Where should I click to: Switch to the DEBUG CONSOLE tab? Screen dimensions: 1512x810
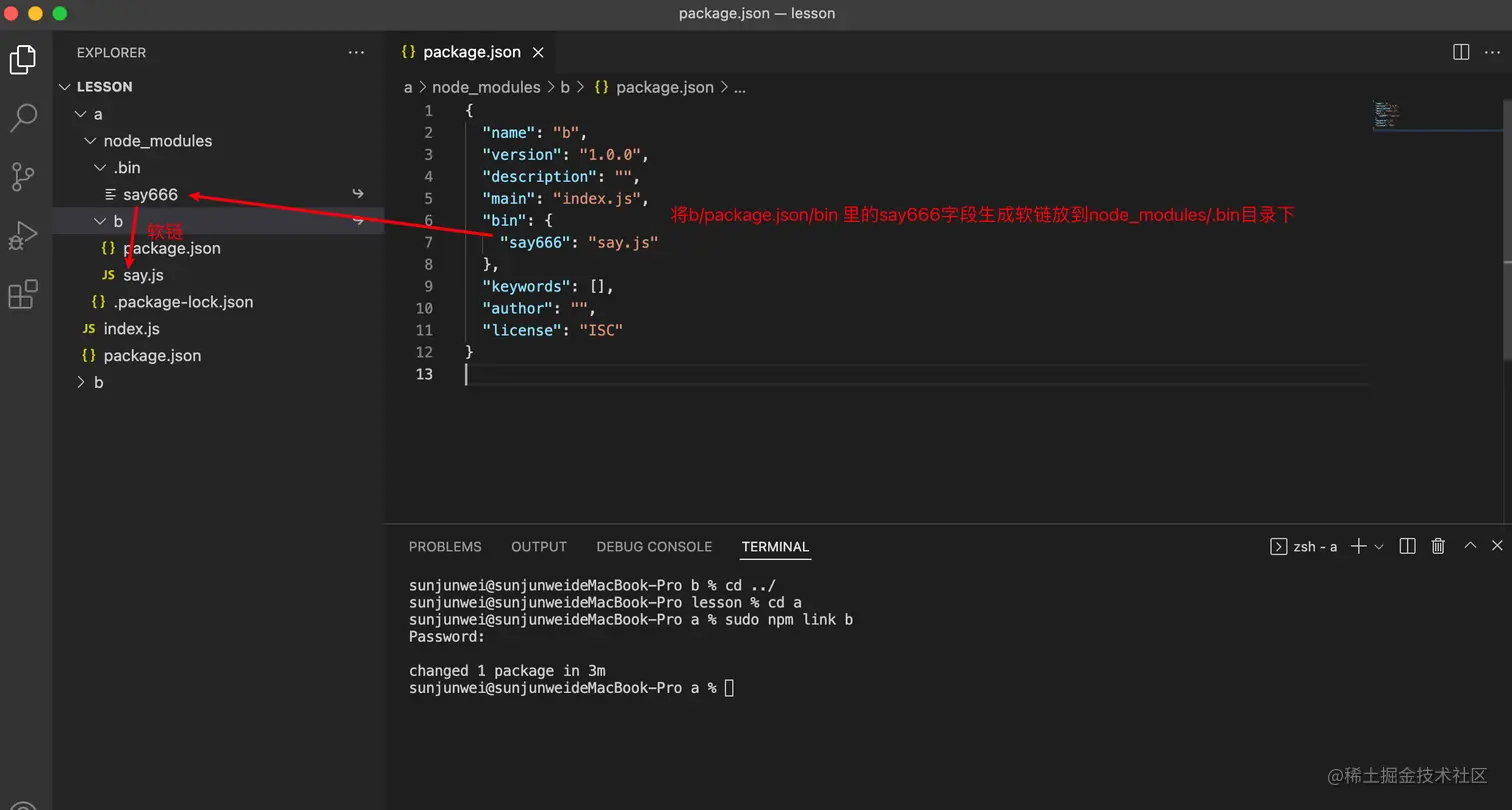click(654, 547)
